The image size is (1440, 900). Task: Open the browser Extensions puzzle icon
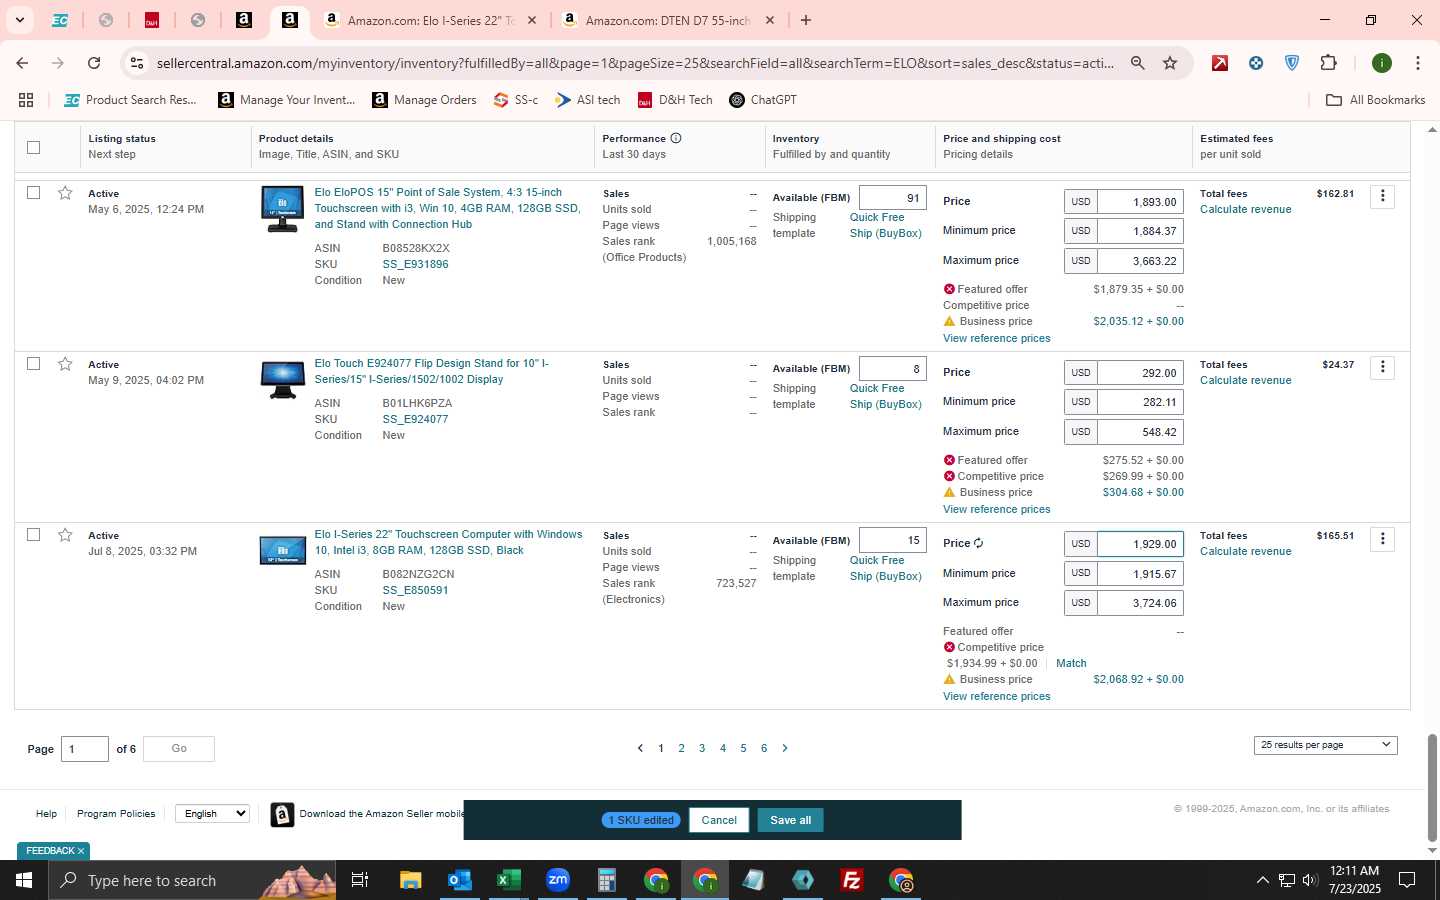point(1328,63)
